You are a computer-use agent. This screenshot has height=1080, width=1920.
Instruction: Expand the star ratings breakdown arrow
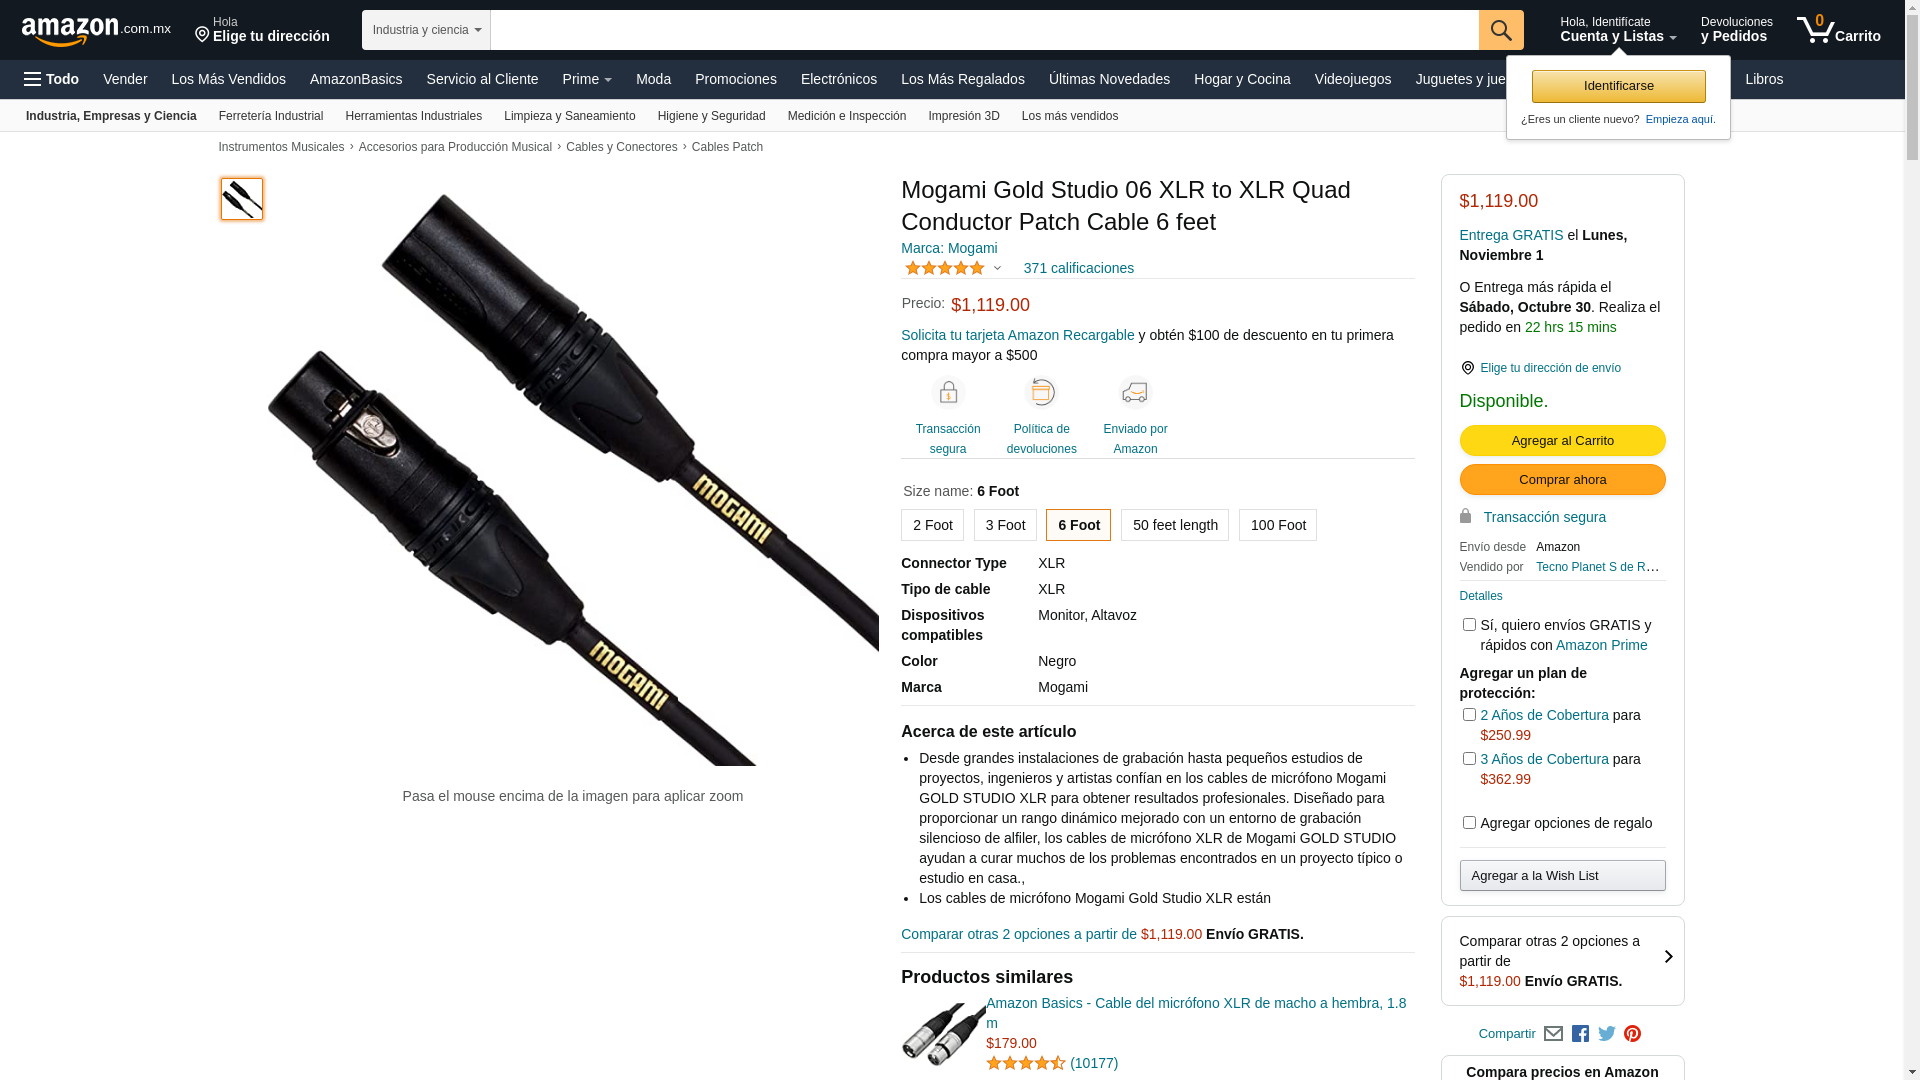pyautogui.click(x=997, y=268)
